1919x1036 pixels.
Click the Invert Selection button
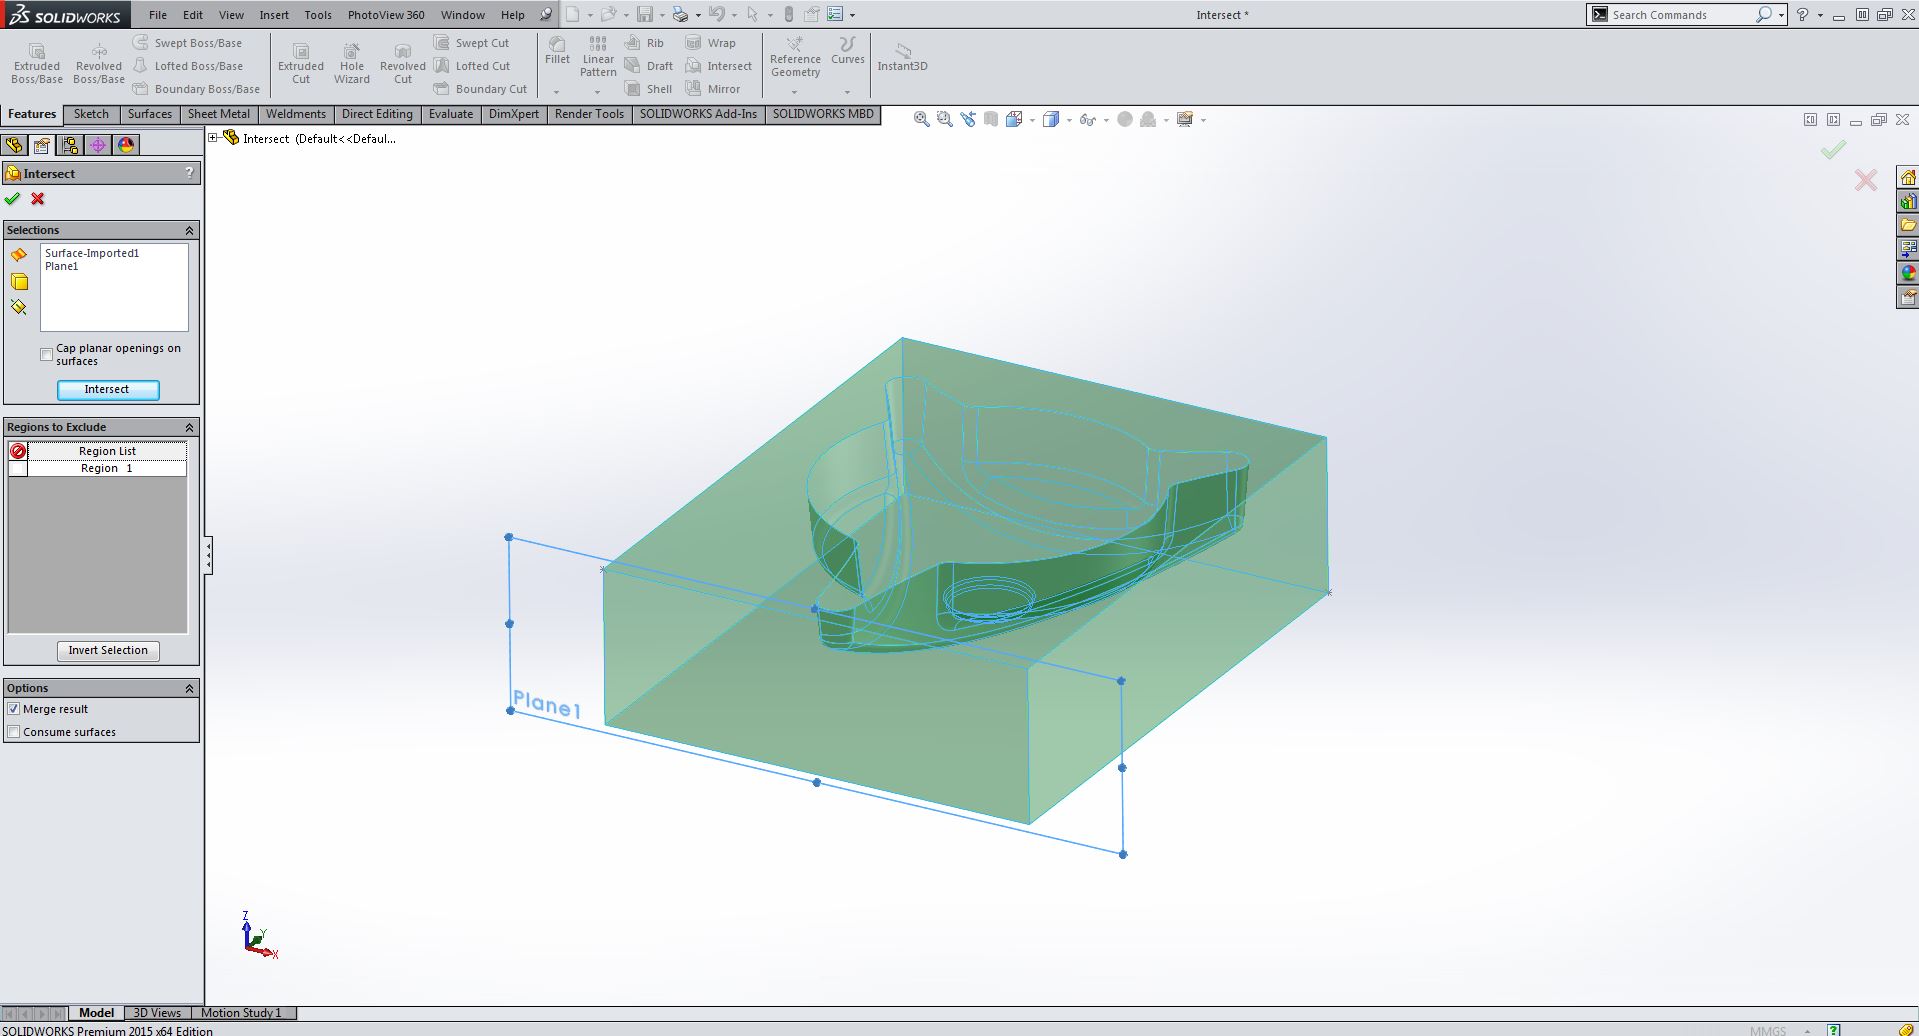point(108,650)
